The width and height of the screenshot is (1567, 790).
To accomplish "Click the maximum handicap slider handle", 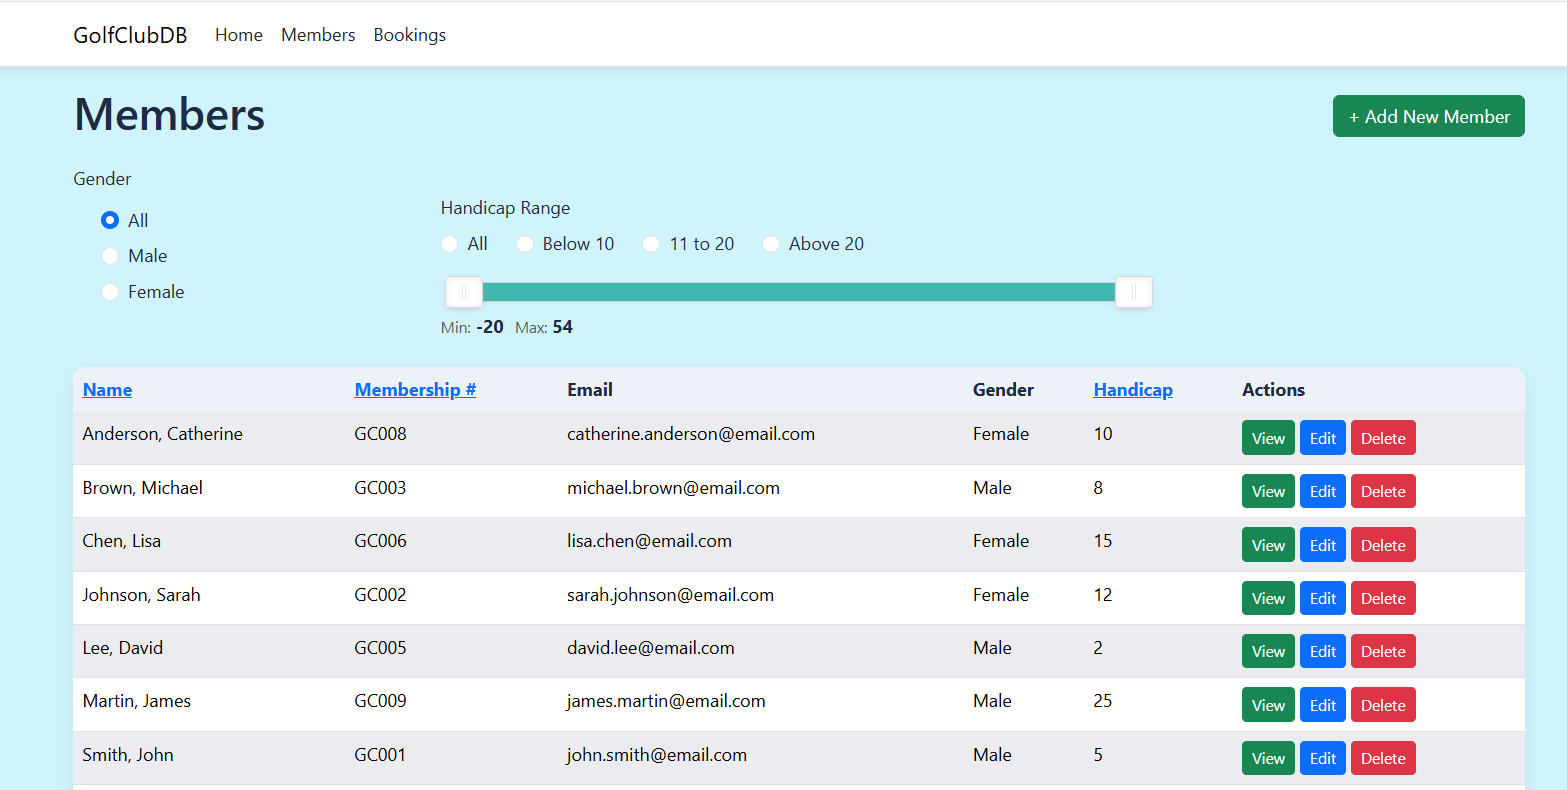I will pos(1134,292).
